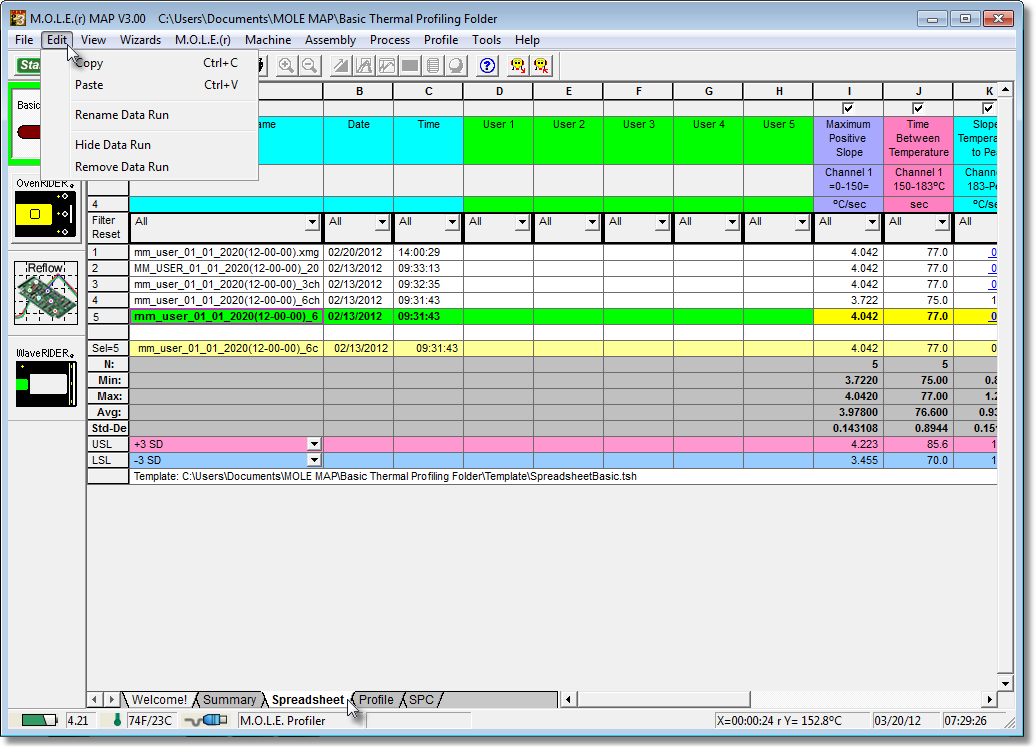Click tab scroll left arrow button
This screenshot has height=749, width=1036.
95,699
